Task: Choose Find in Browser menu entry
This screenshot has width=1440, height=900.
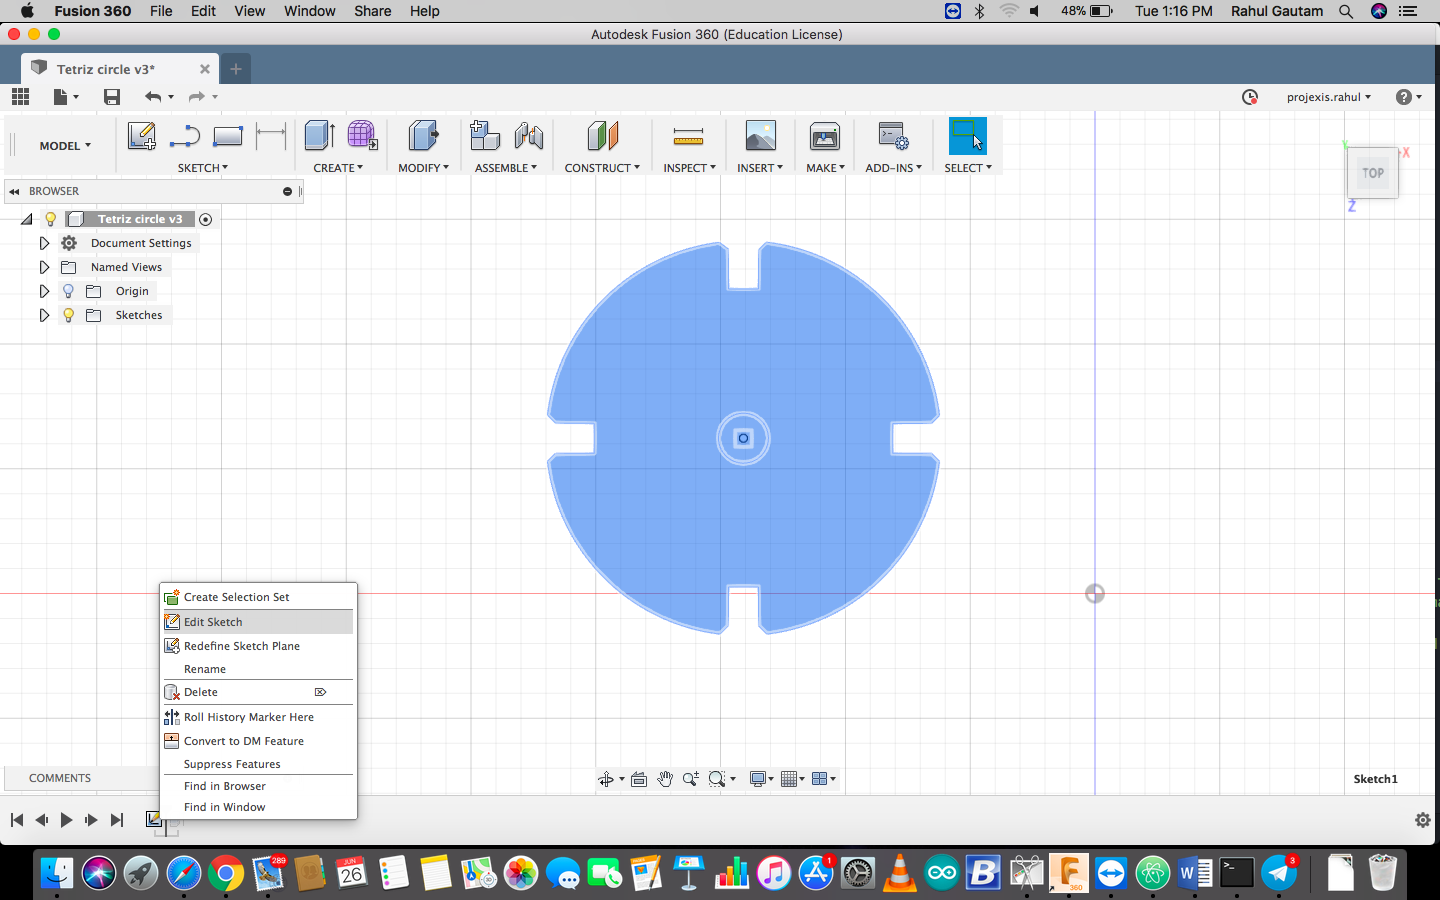Action: pyautogui.click(x=258, y=786)
